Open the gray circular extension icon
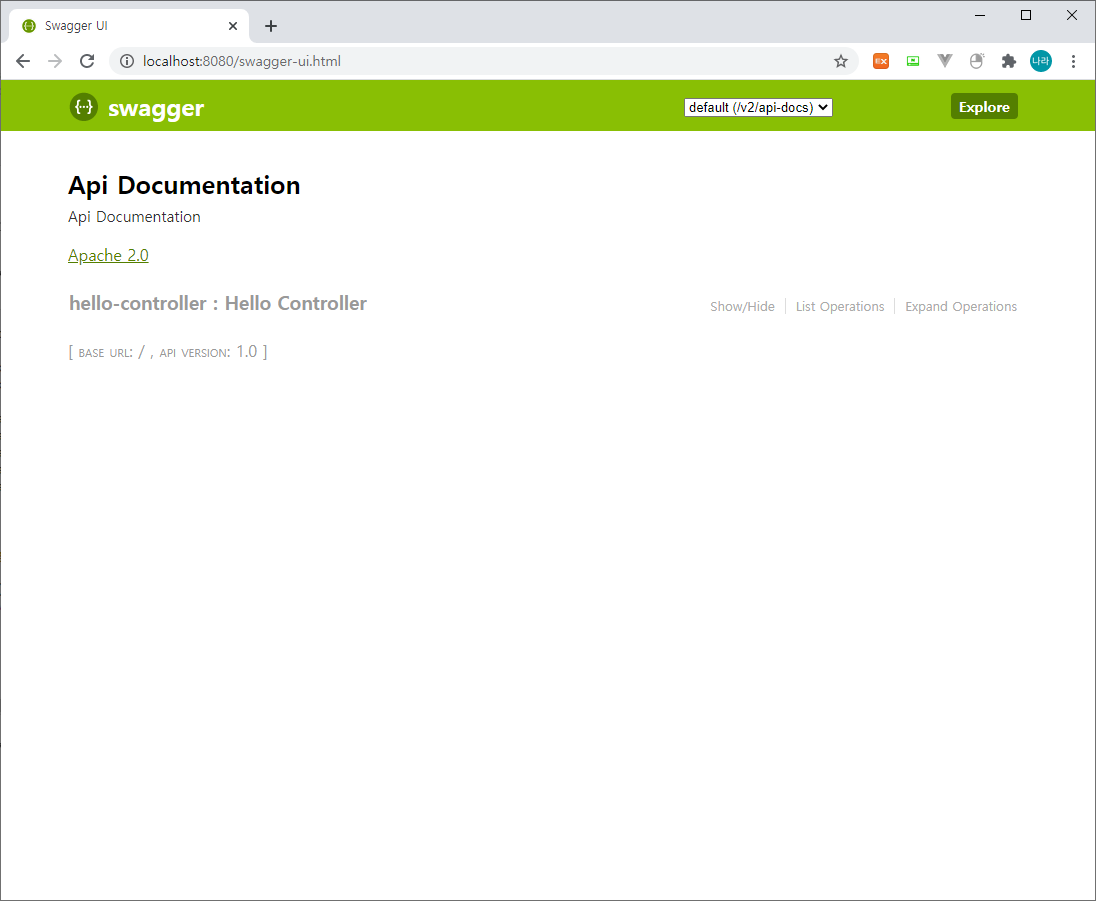 976,62
